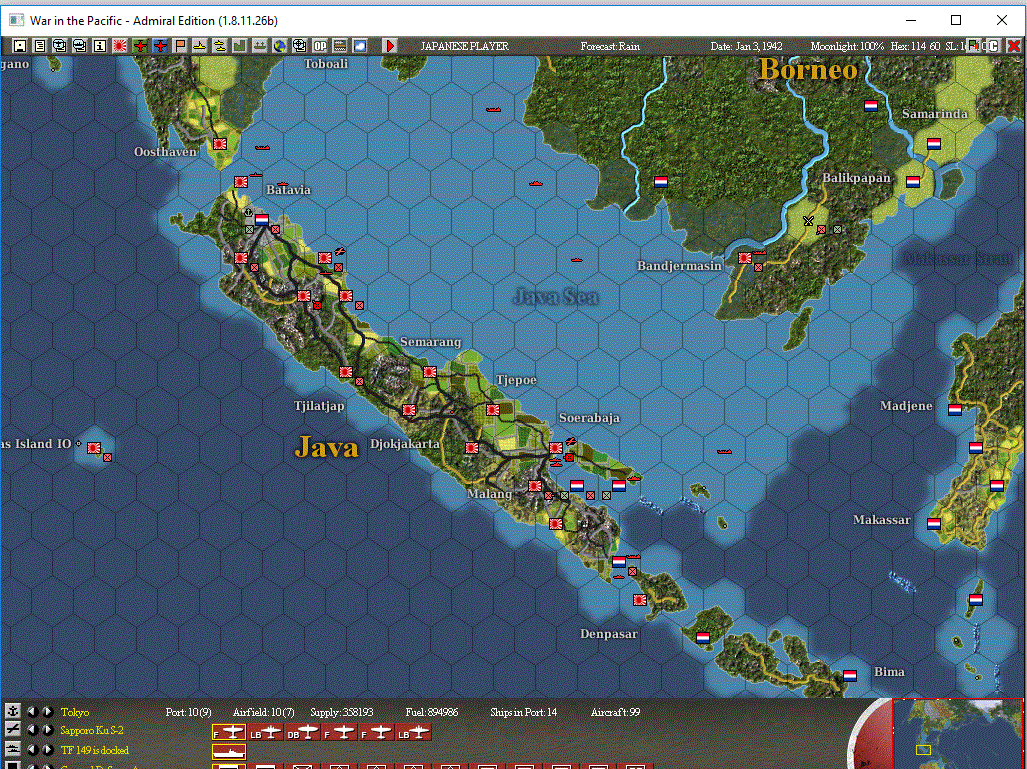
Task: Click the anchor port icon beside Tokyo
Action: (x=12, y=711)
